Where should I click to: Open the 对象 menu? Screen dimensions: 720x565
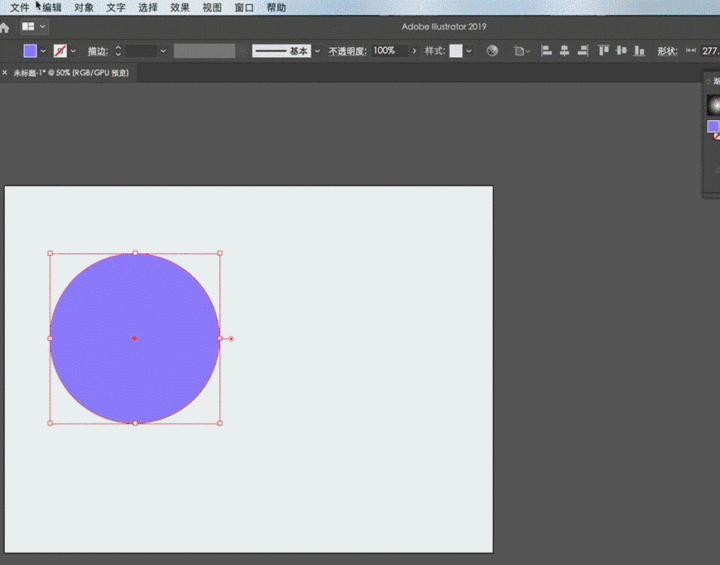84,8
